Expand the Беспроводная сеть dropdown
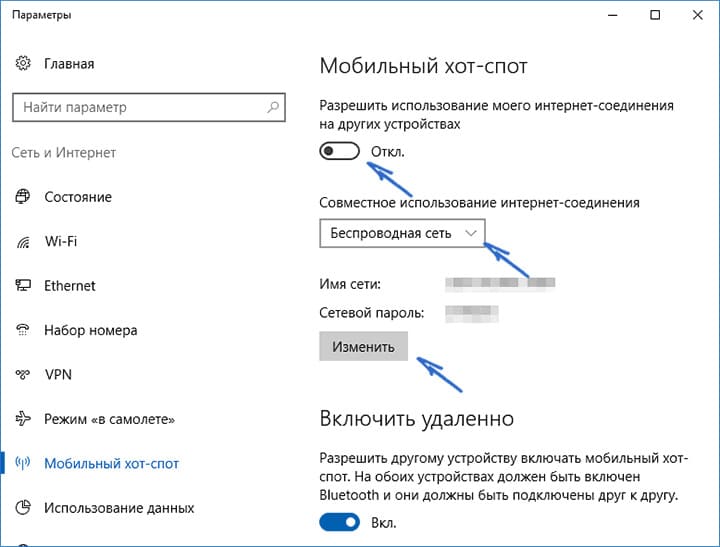720x547 pixels. (402, 233)
